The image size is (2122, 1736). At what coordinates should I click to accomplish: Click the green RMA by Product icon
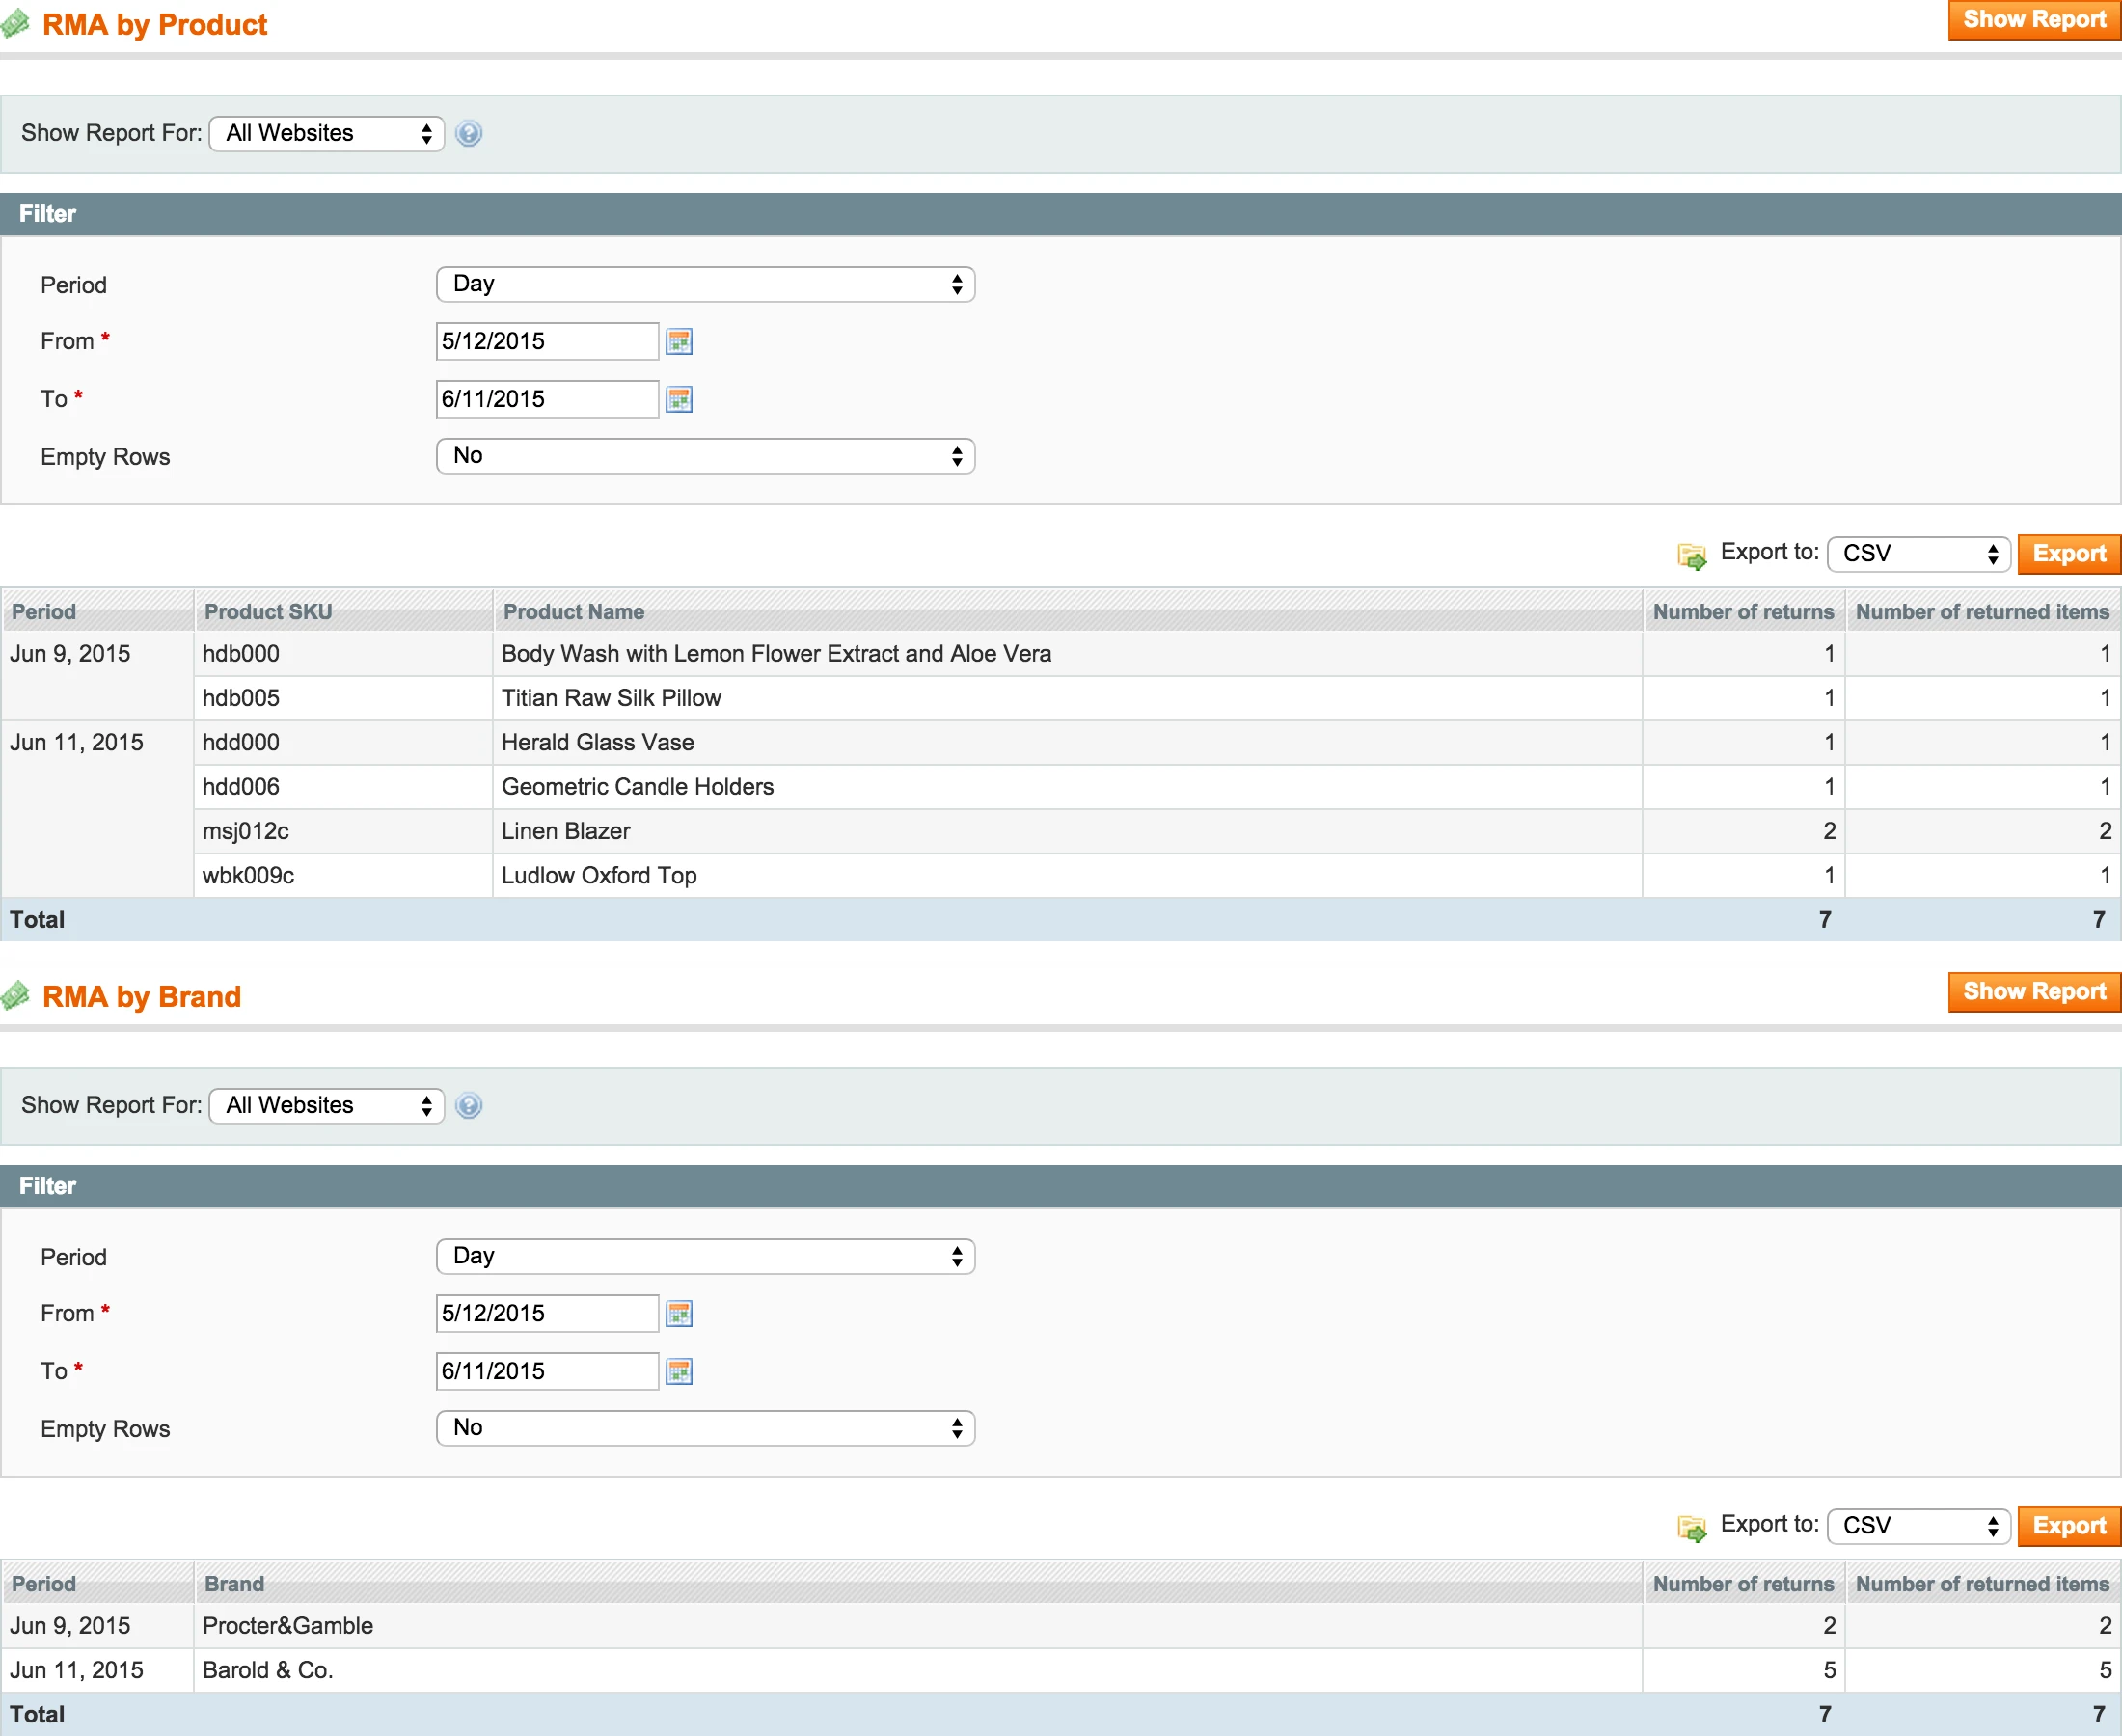click(16, 23)
